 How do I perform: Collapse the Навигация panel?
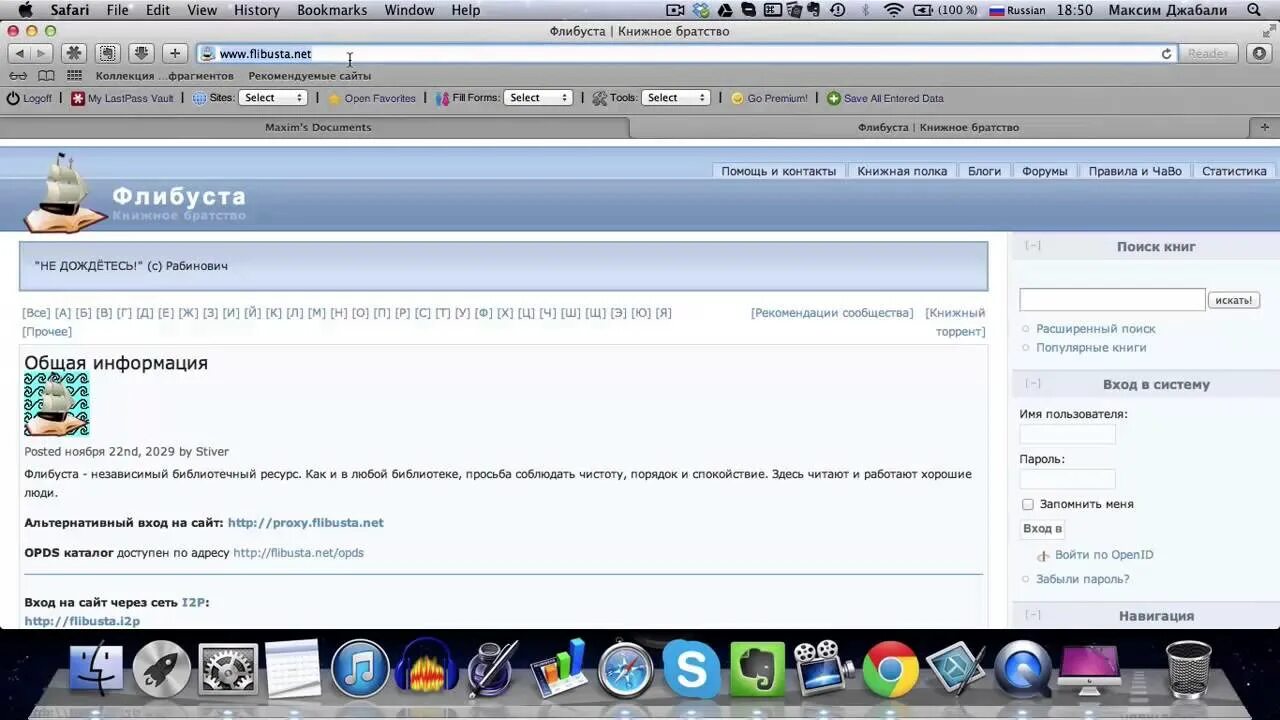(1033, 616)
